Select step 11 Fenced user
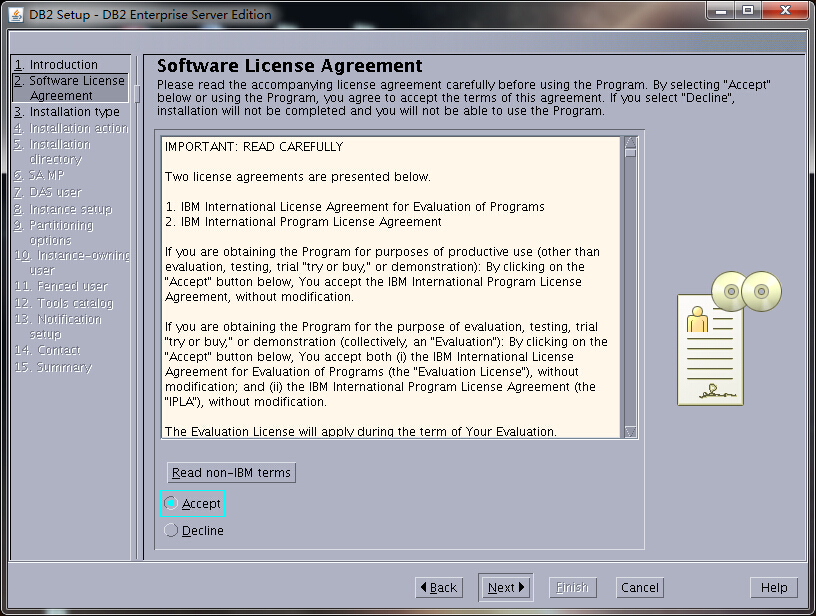This screenshot has height=616, width=816. click(x=61, y=286)
